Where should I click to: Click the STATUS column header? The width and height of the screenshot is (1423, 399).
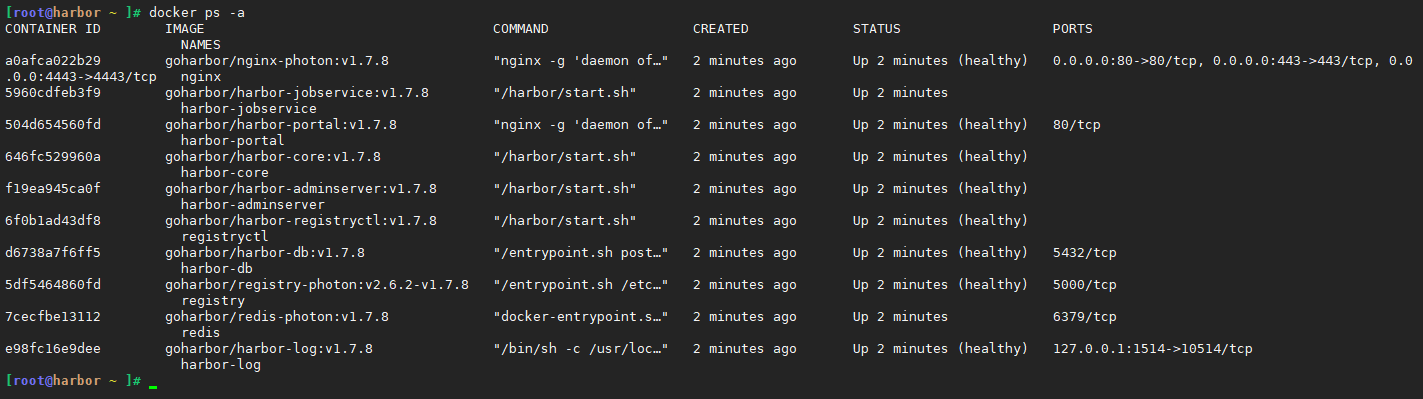pyautogui.click(x=877, y=29)
